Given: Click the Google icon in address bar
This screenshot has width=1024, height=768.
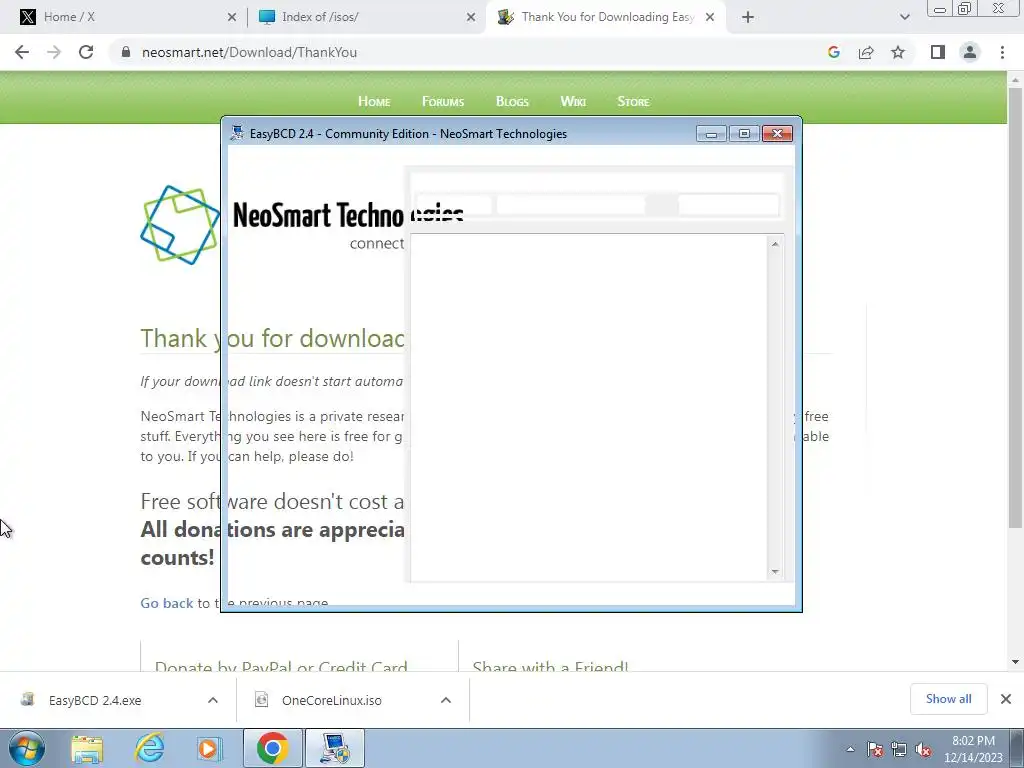Looking at the screenshot, I should click(833, 52).
